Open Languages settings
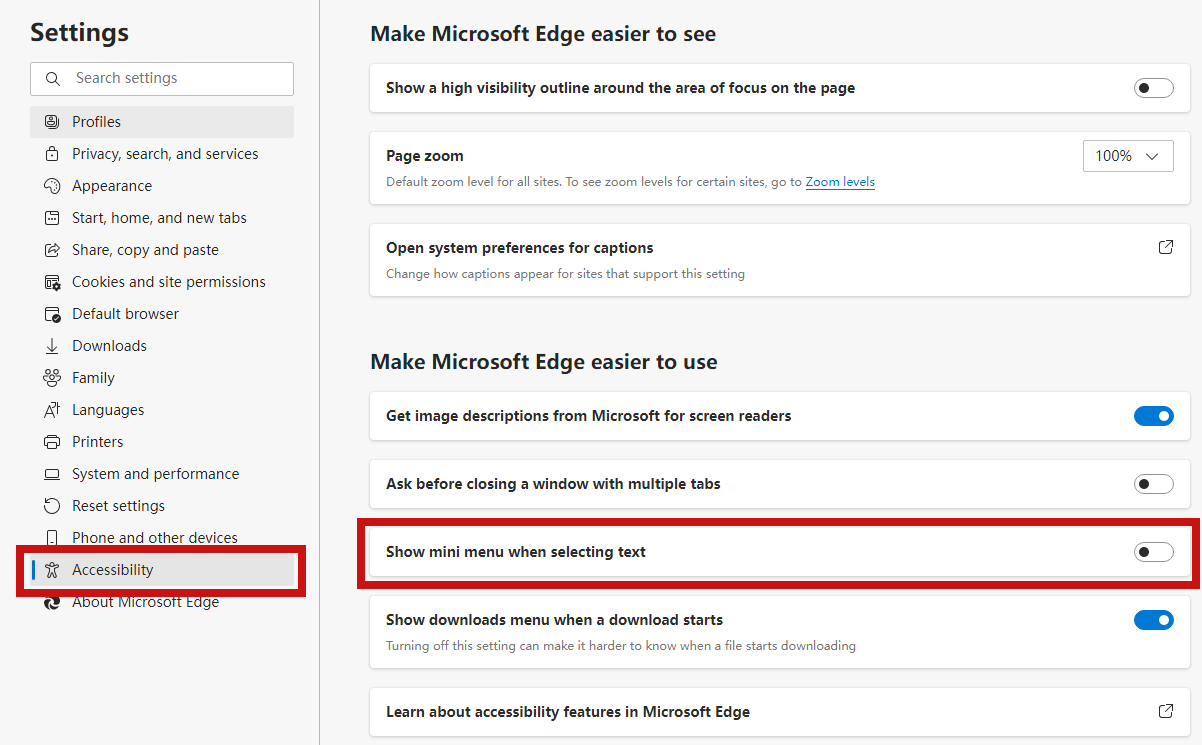 click(x=162, y=410)
